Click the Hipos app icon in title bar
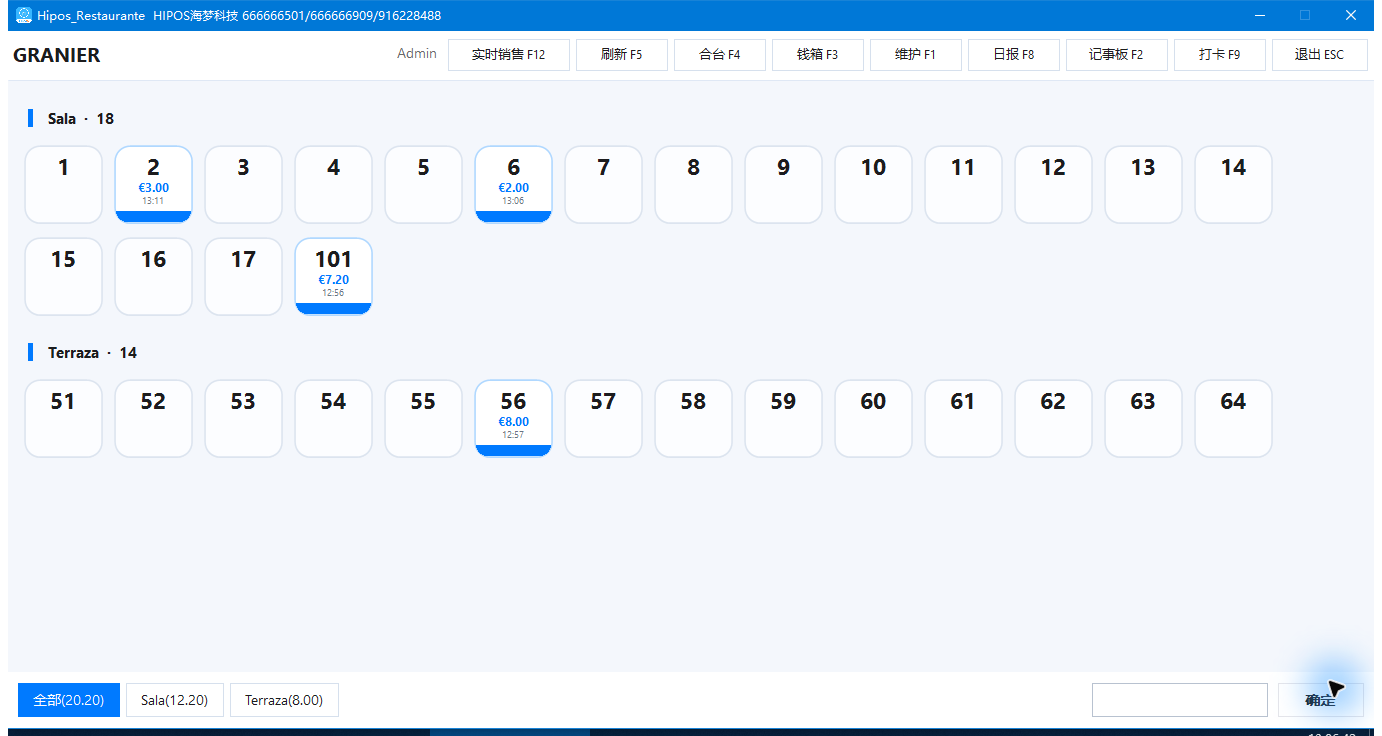Screen dimensions: 1382x736 [x=24, y=15]
